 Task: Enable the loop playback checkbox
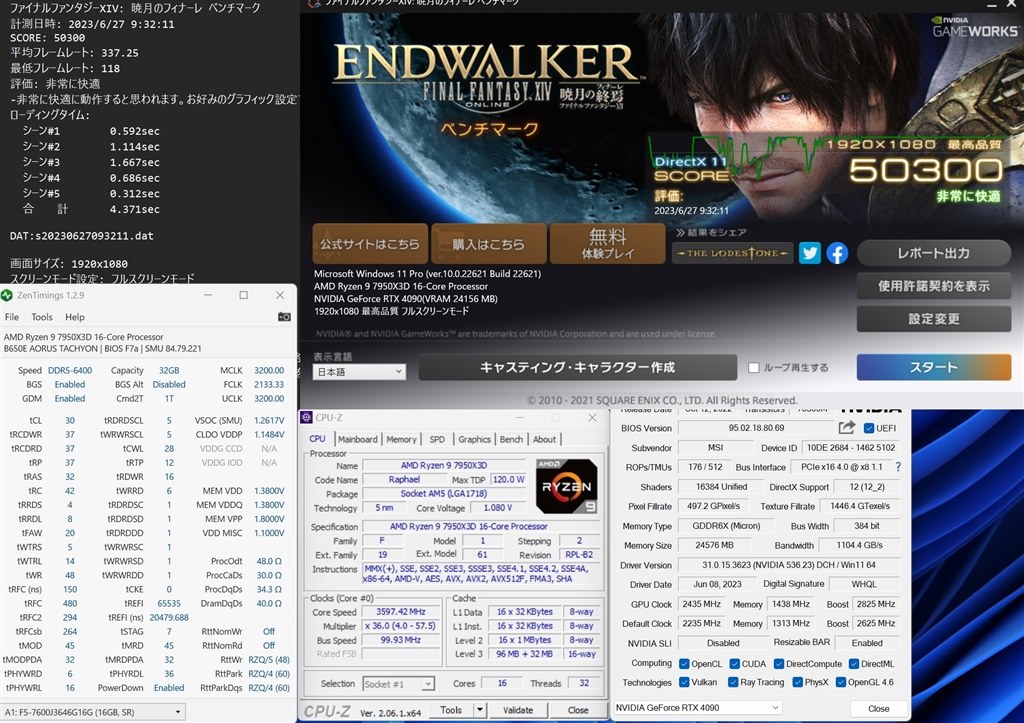point(754,368)
